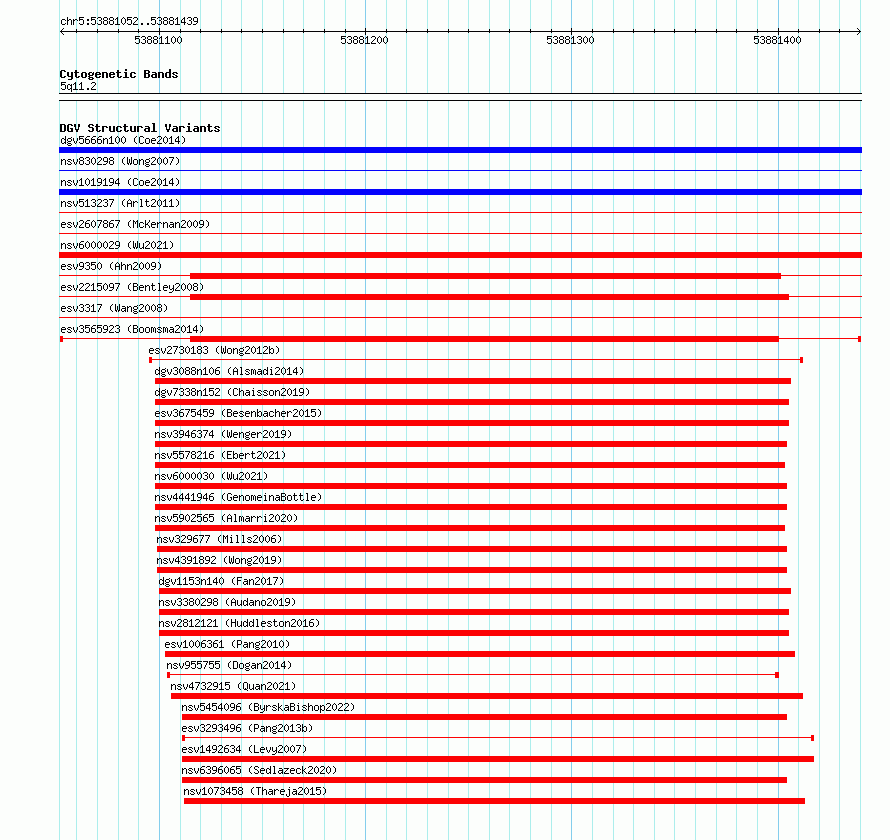Click esv1492634 (Levy2007) label
Image resolution: width=890 pixels, height=840 pixels.
pyautogui.click(x=244, y=749)
